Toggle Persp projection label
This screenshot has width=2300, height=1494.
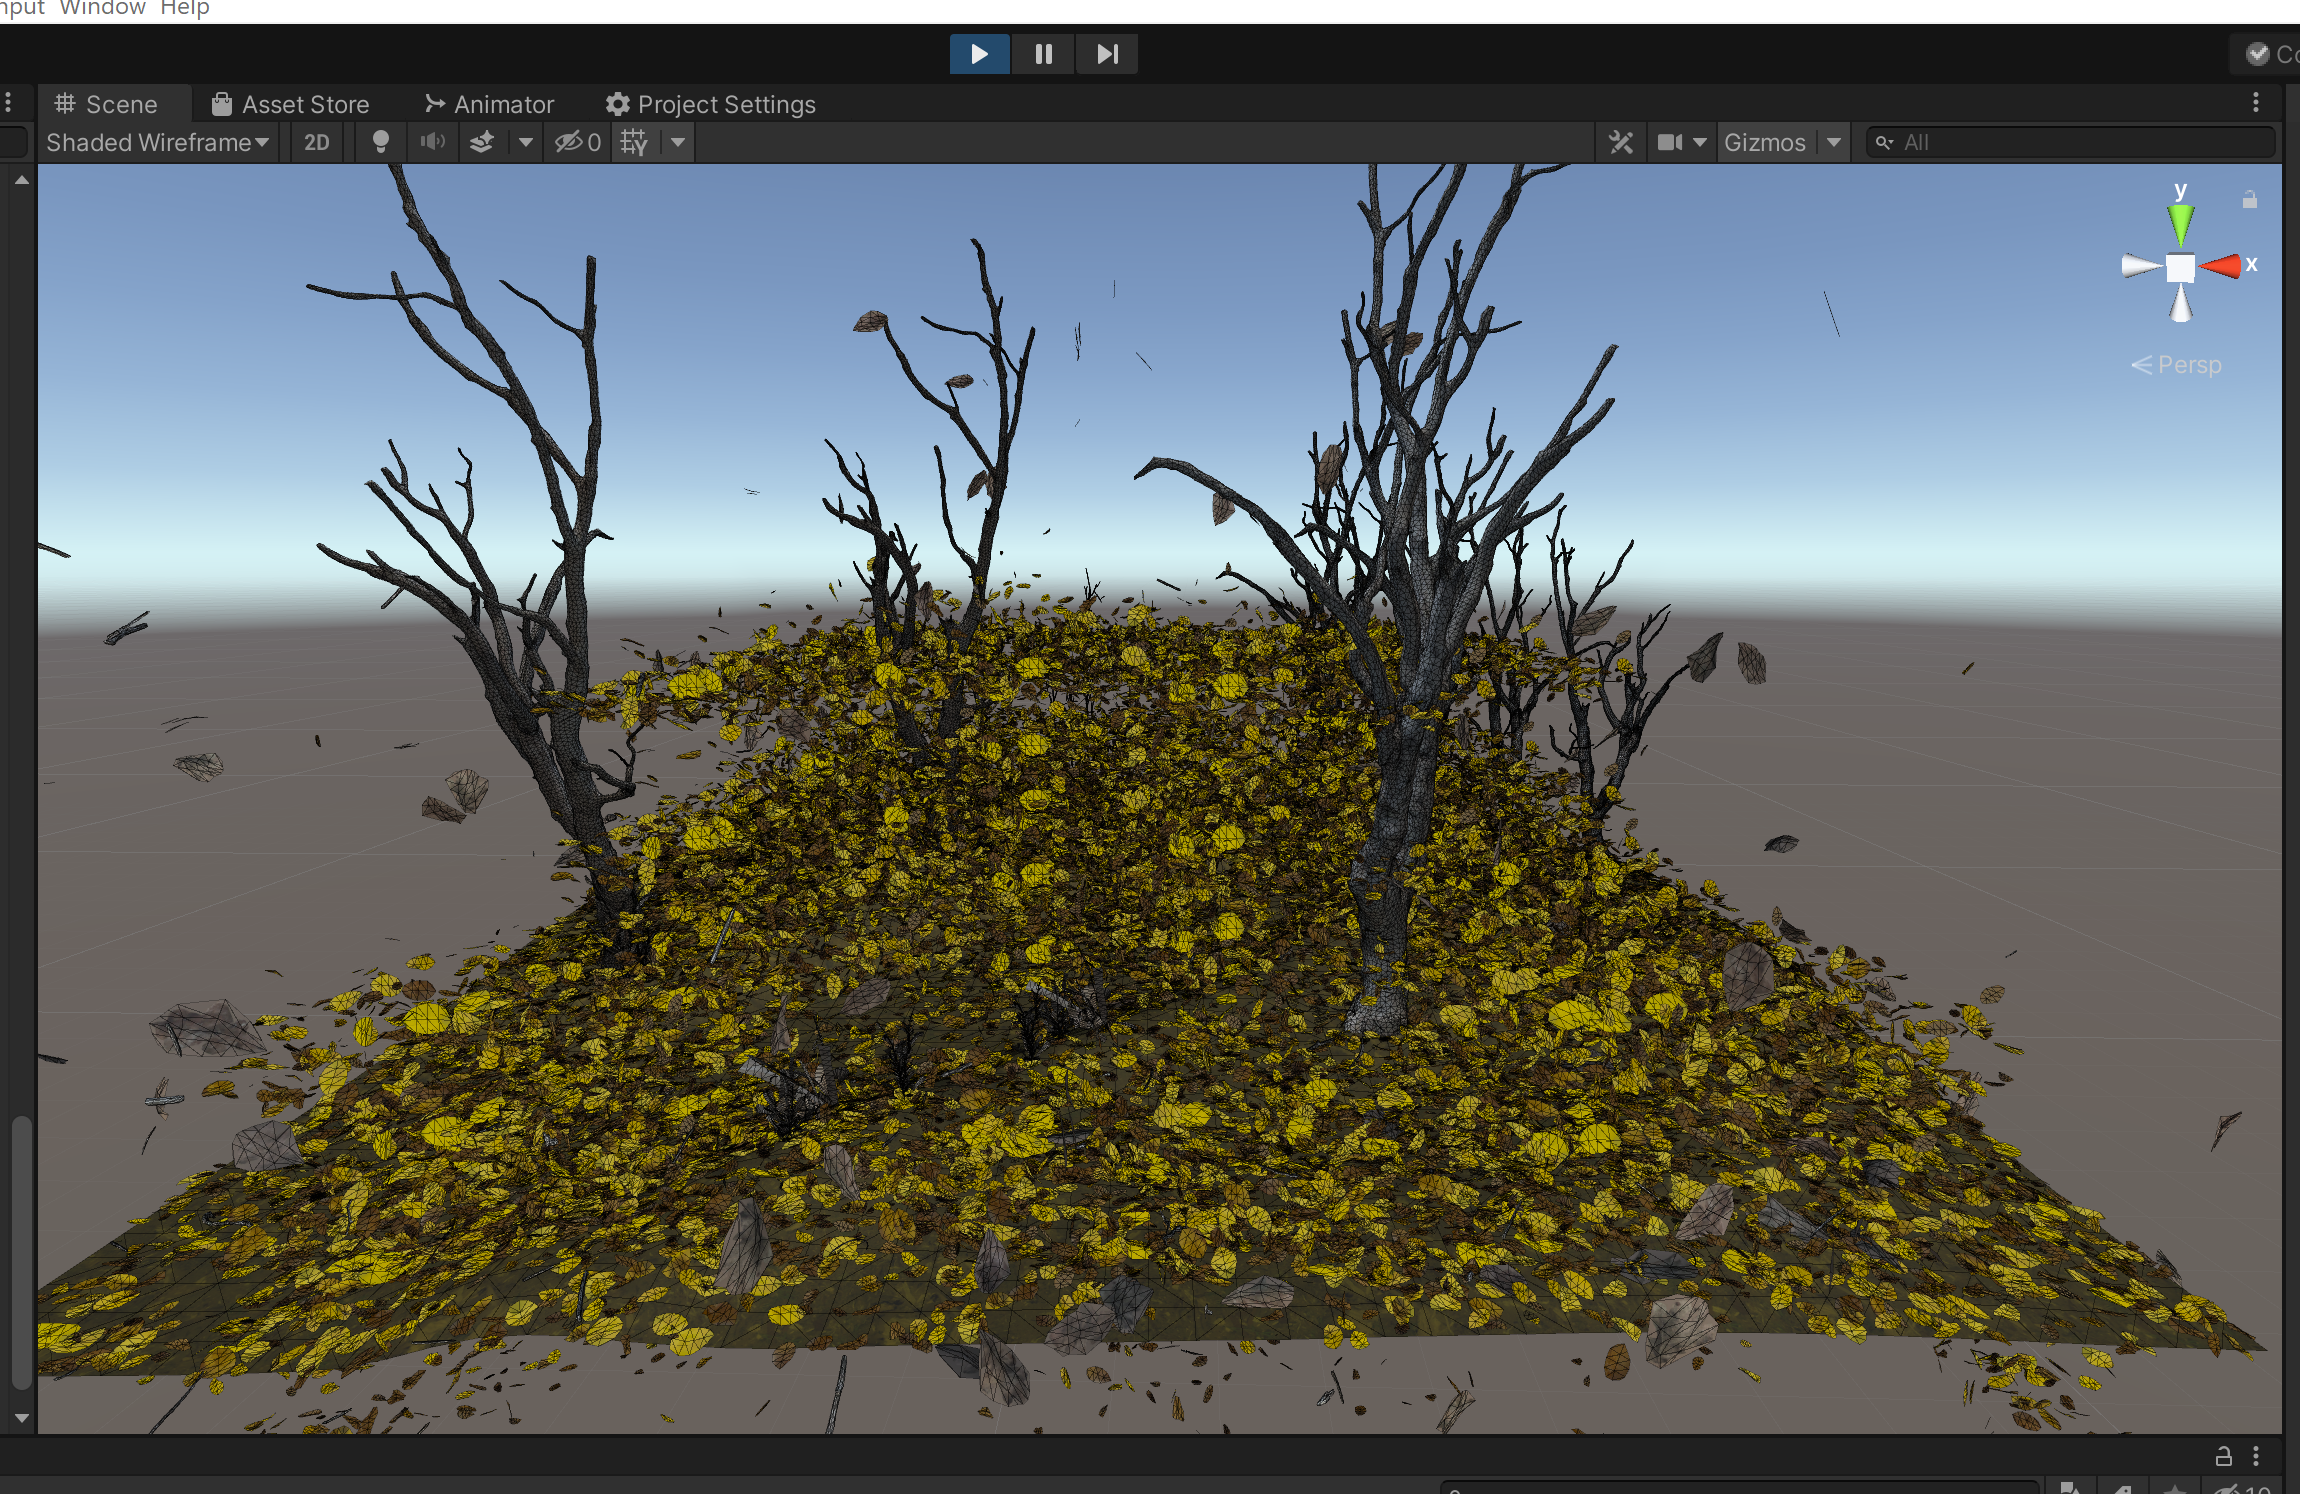[x=2178, y=365]
